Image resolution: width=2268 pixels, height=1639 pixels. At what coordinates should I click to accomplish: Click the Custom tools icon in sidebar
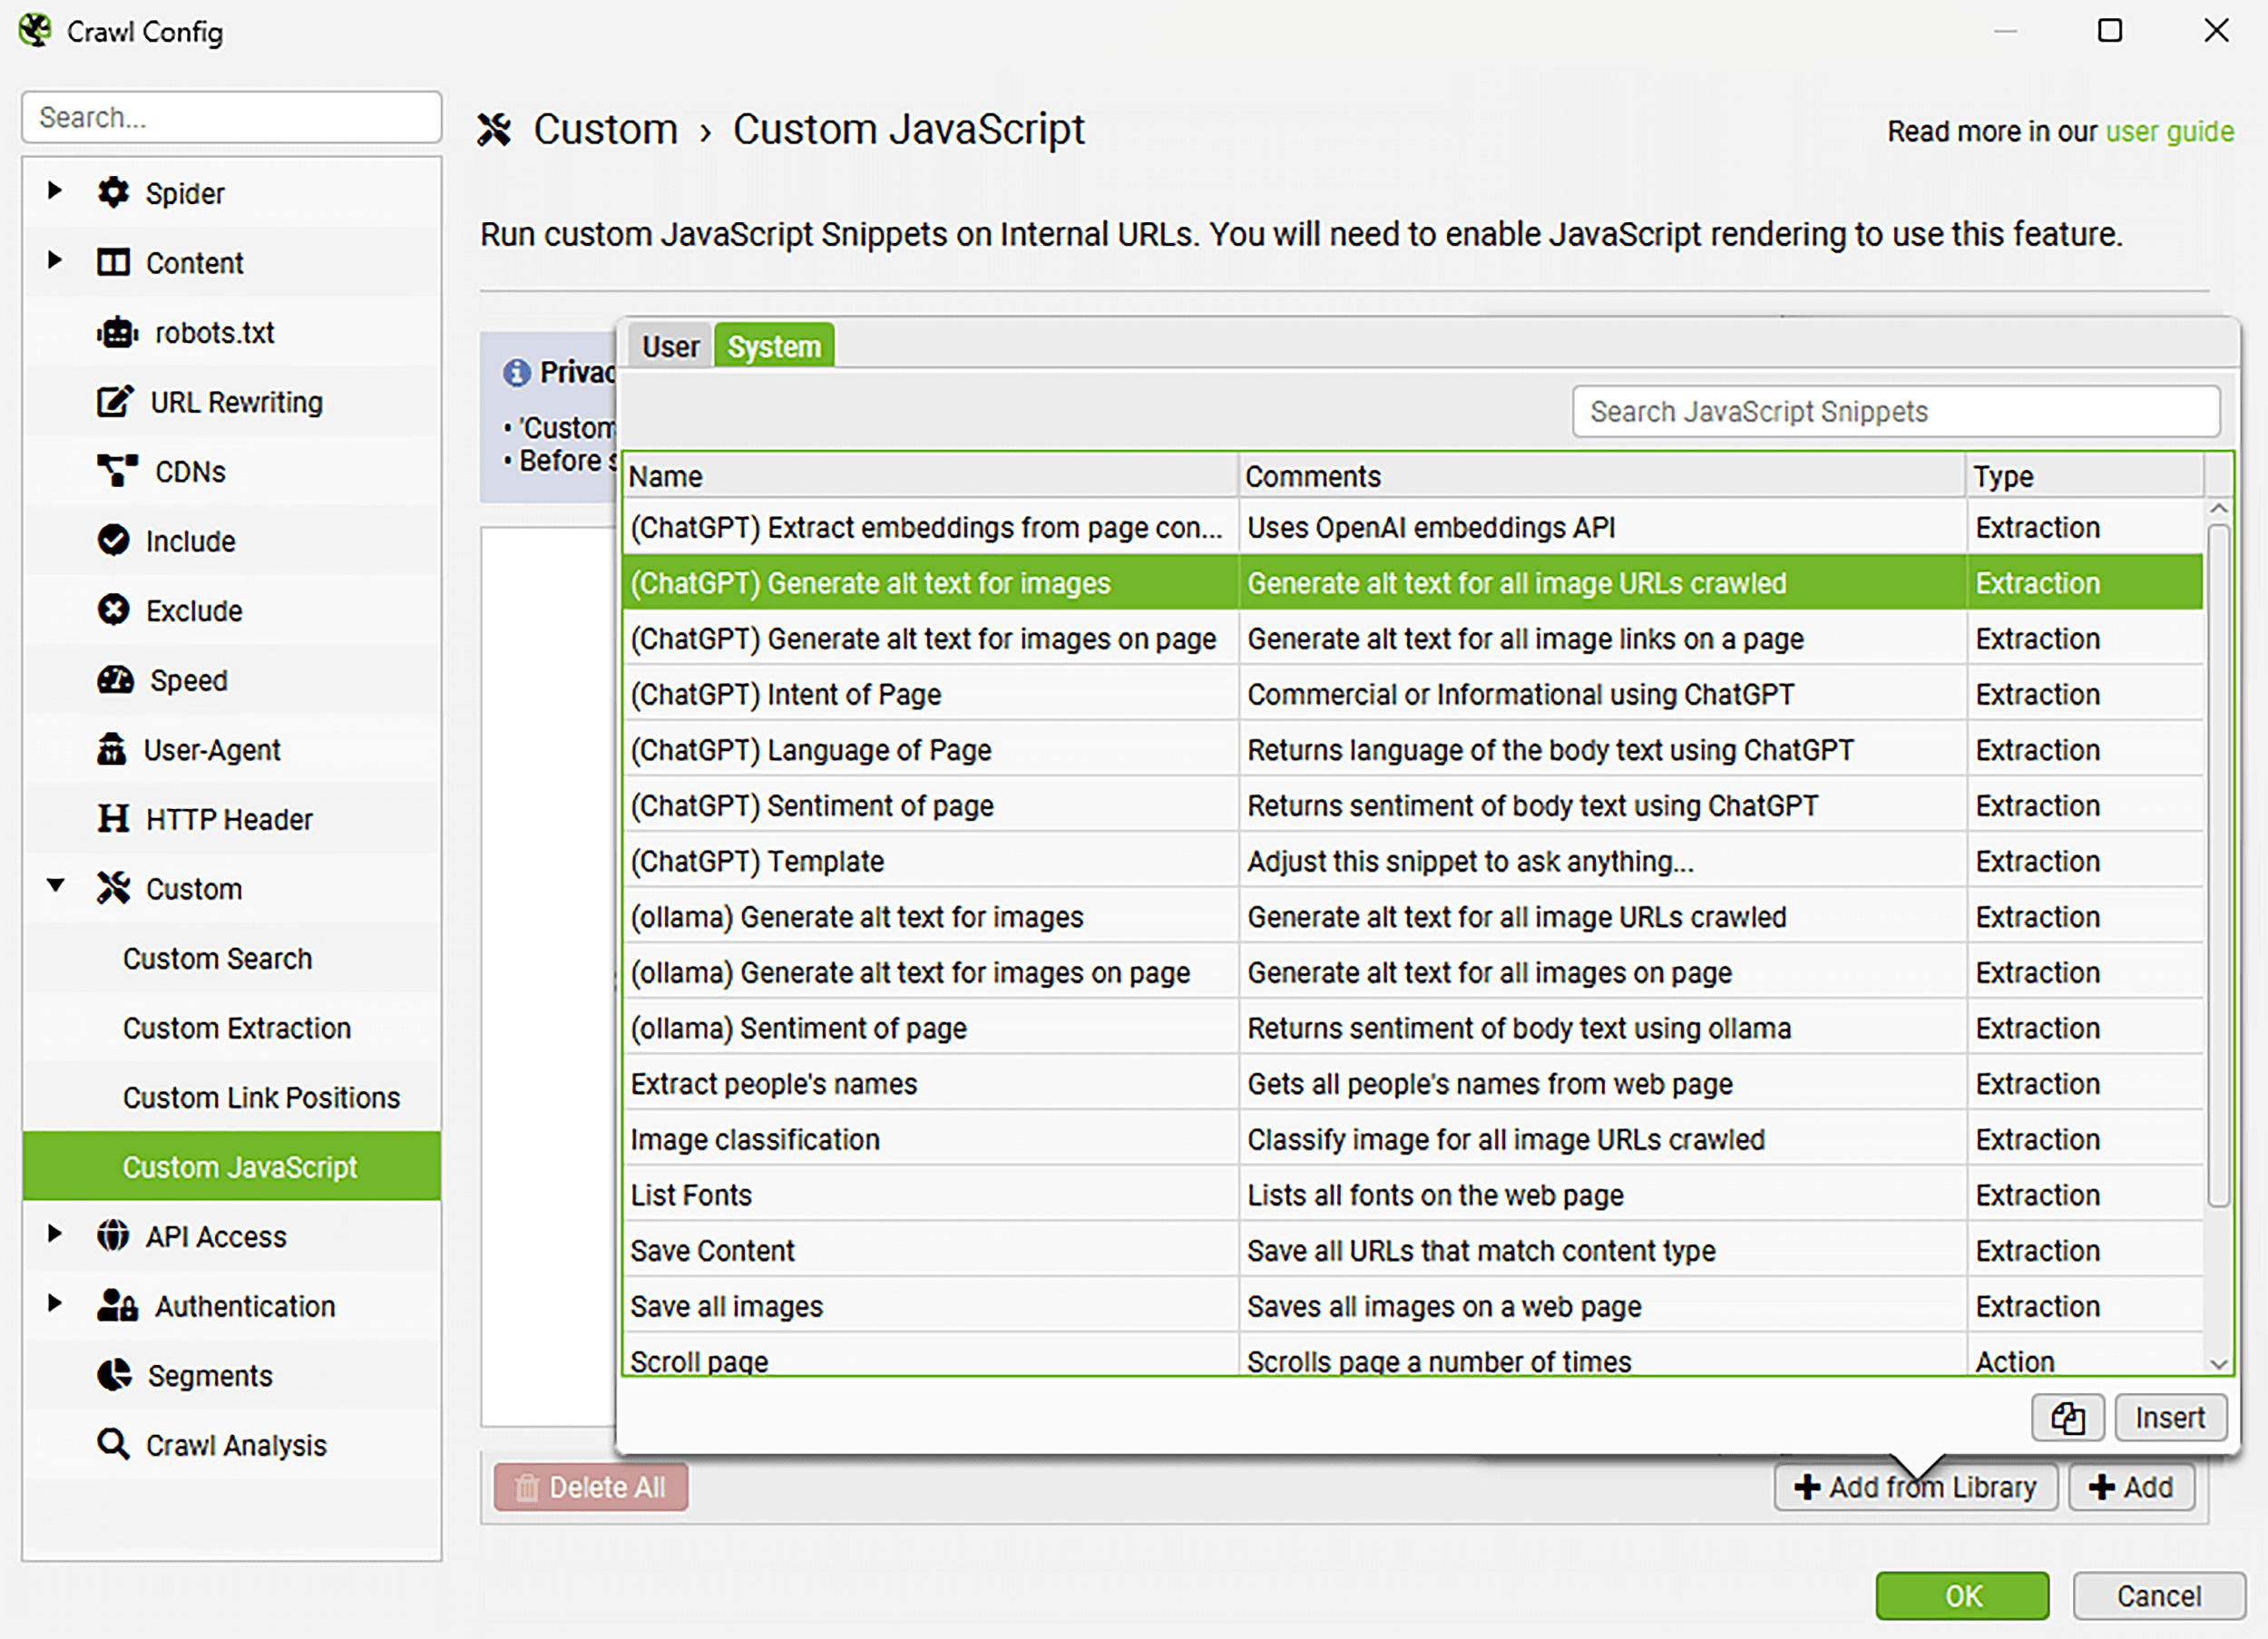(x=113, y=888)
